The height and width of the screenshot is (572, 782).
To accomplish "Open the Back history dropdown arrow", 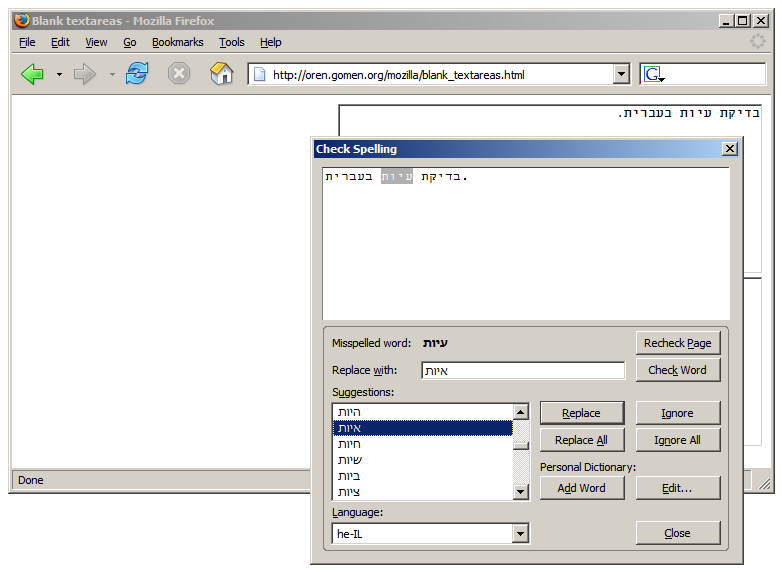I will [59, 75].
